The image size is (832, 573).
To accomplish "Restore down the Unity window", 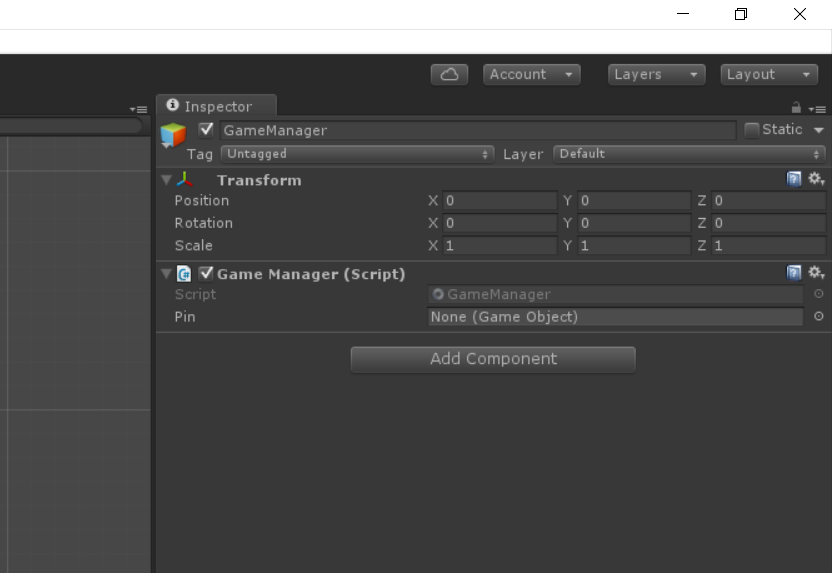I will tap(741, 14).
